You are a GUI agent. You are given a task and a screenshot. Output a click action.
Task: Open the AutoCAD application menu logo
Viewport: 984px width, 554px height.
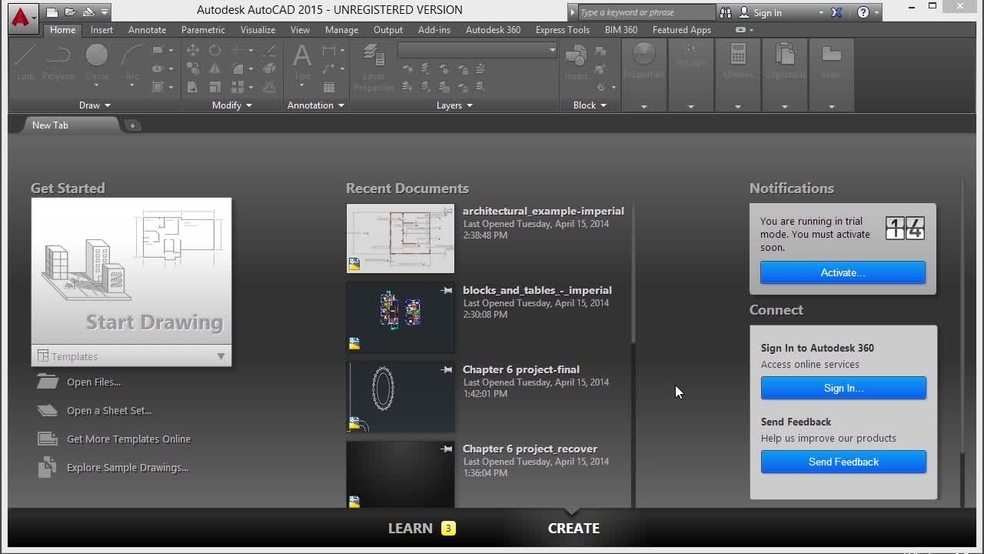[x=21, y=17]
